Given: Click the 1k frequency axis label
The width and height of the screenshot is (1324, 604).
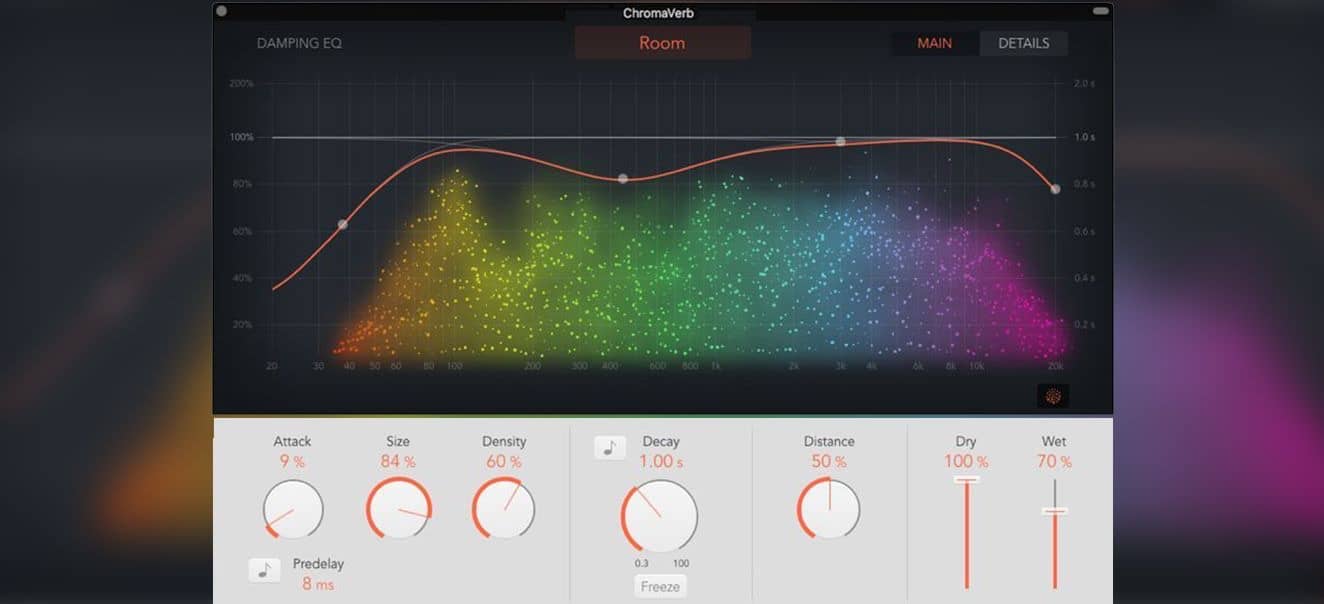Looking at the screenshot, I should (x=716, y=367).
